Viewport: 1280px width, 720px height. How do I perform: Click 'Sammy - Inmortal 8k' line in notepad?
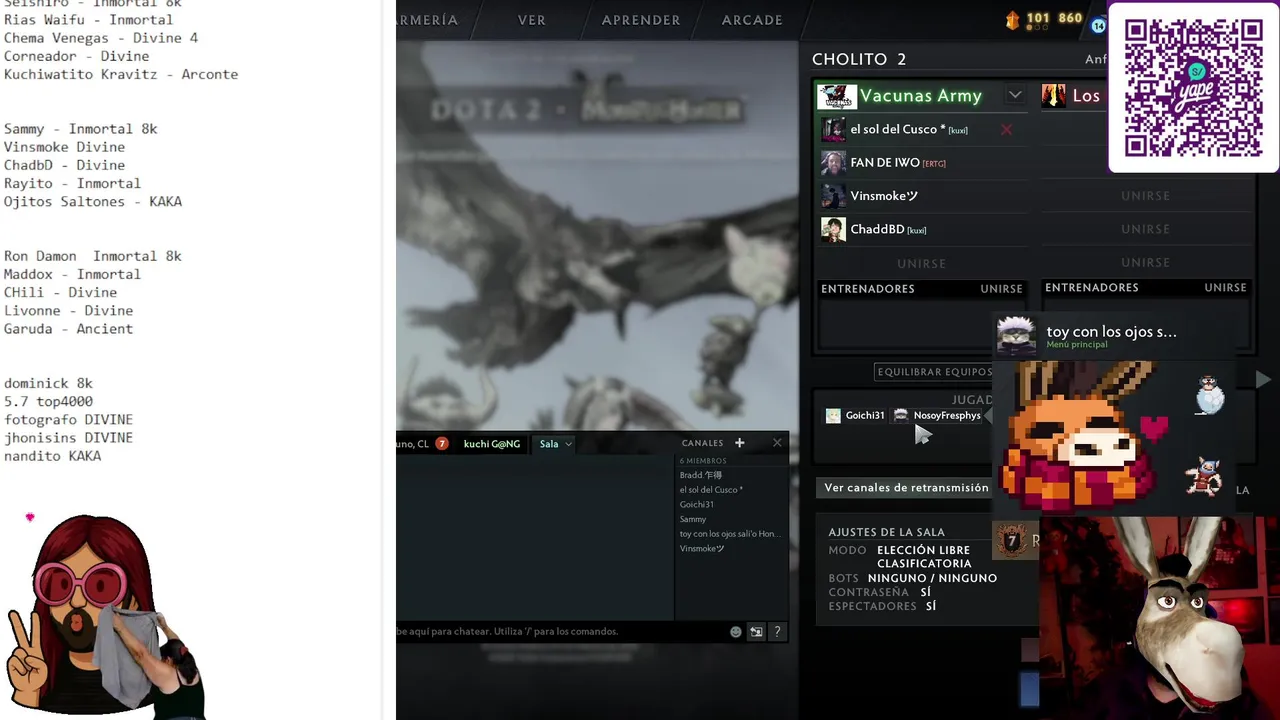pos(80,128)
